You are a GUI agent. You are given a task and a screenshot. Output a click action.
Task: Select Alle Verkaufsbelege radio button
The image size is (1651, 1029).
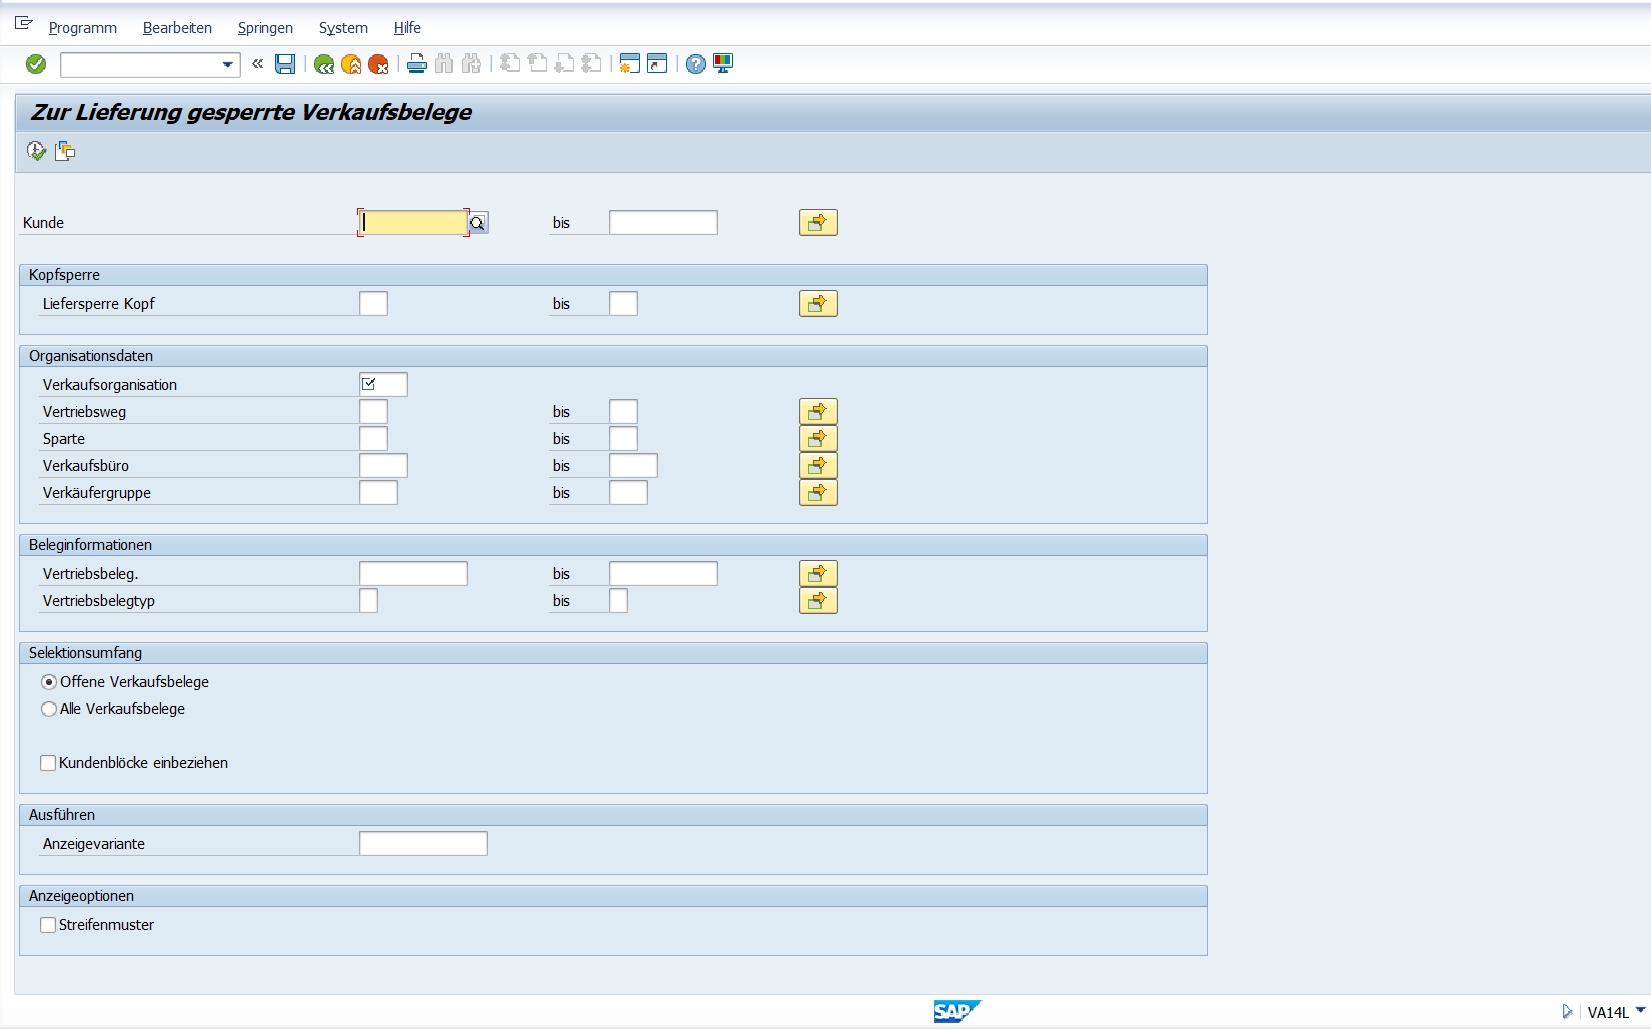[49, 709]
